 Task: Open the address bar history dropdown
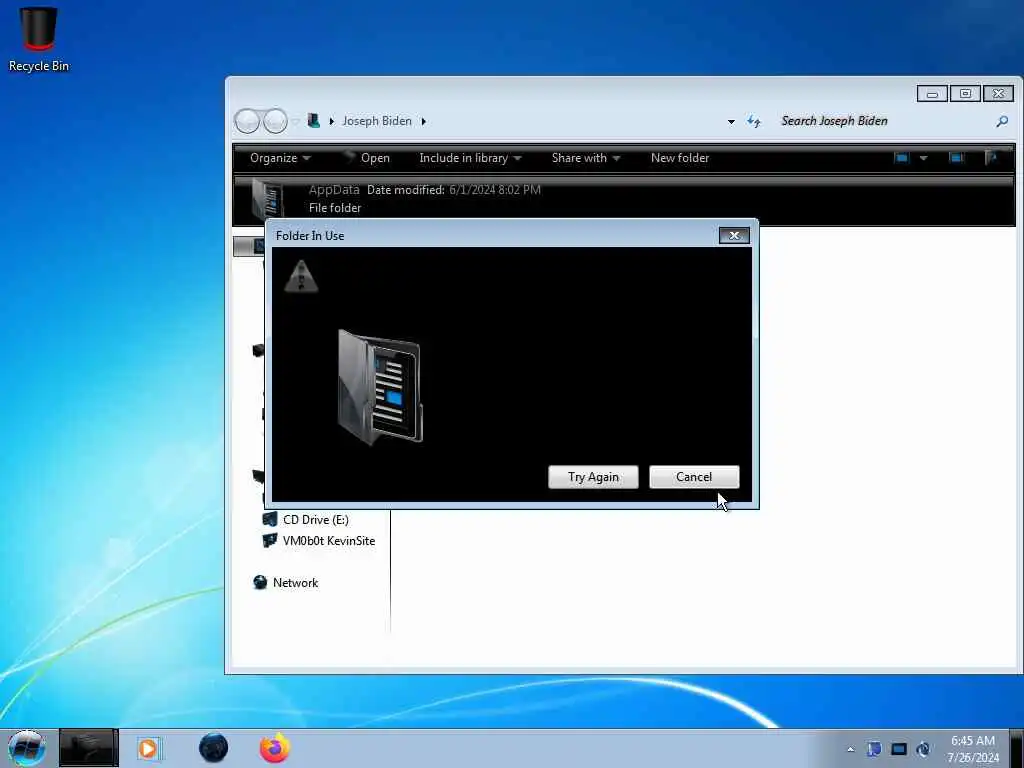pos(731,121)
